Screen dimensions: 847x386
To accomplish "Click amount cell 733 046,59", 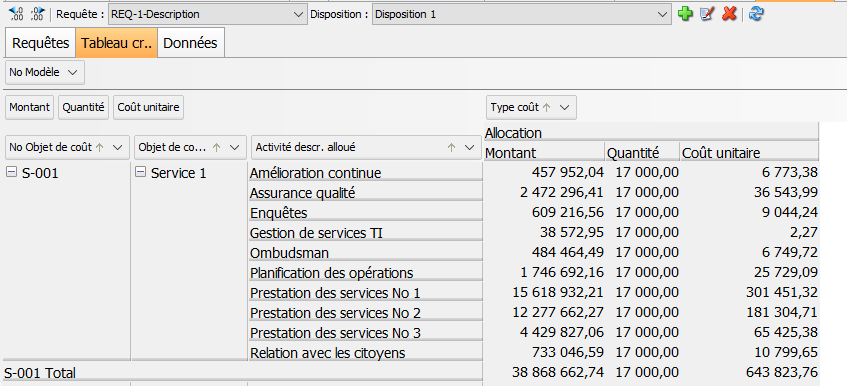I will point(544,352).
